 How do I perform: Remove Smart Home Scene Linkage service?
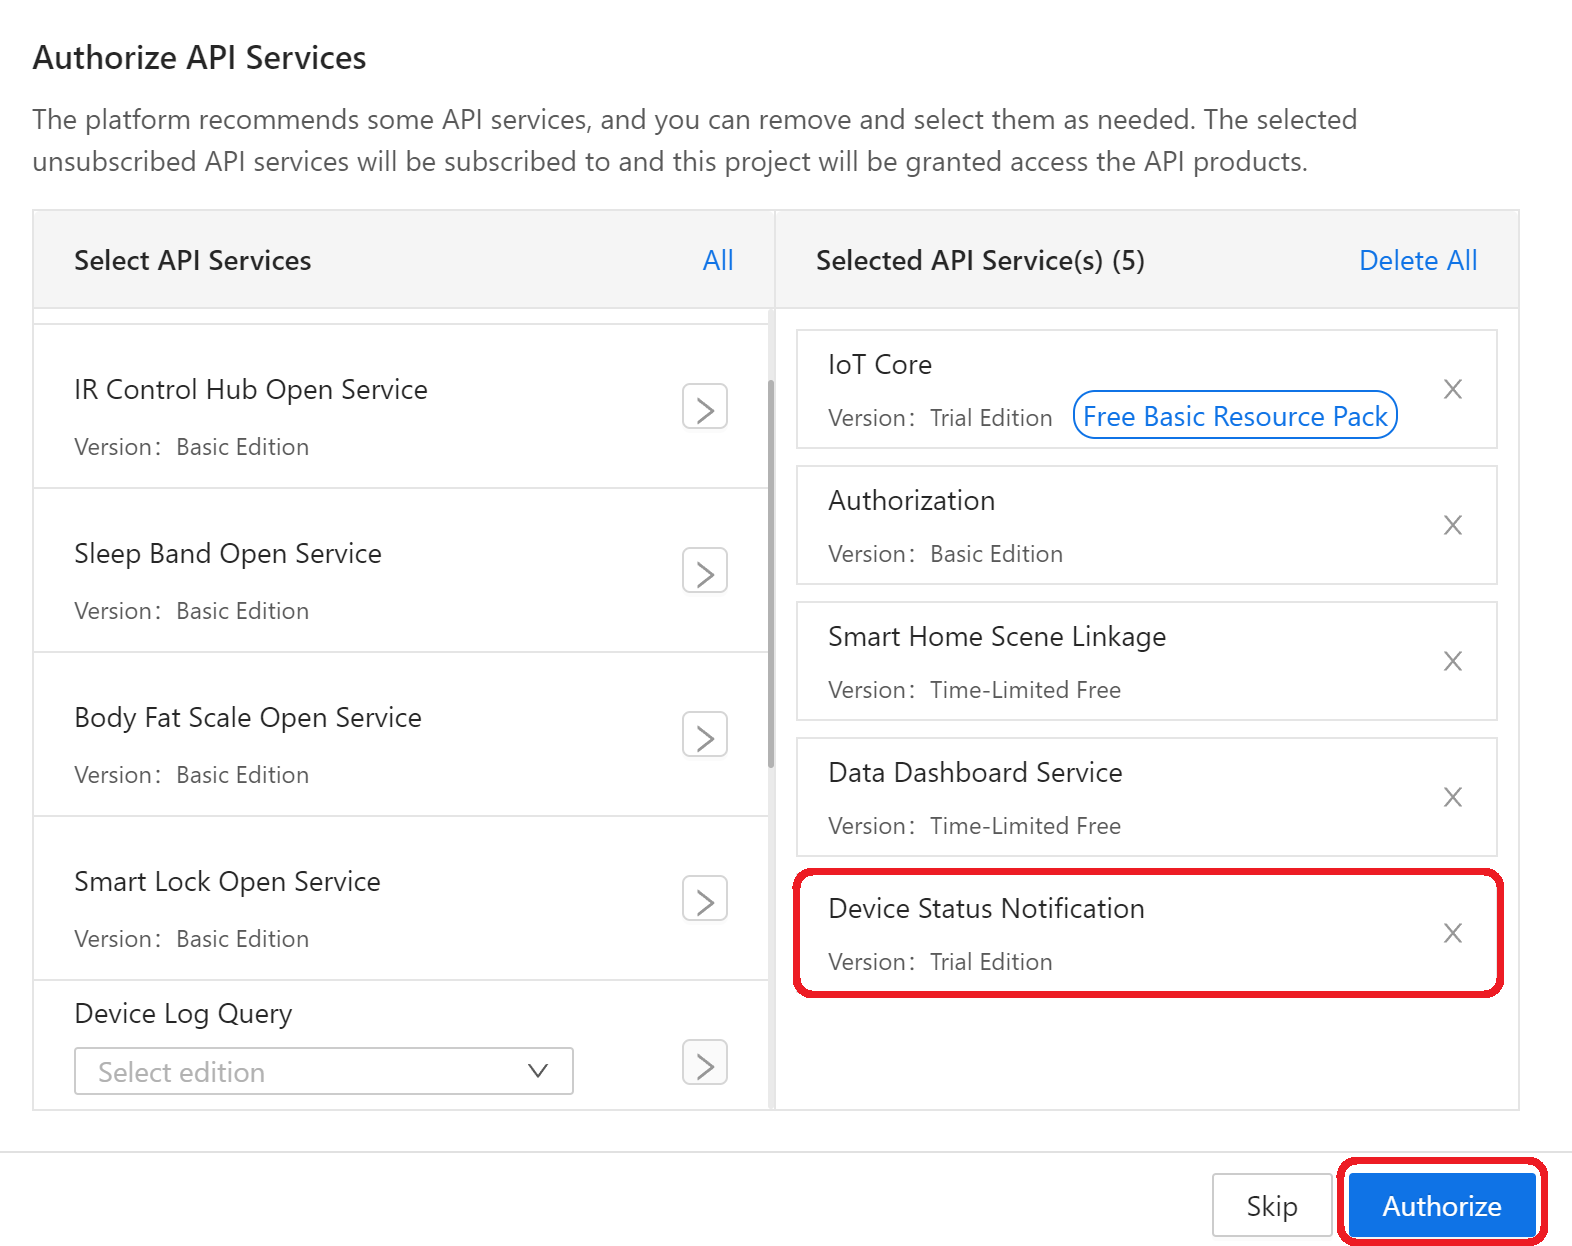(1453, 661)
